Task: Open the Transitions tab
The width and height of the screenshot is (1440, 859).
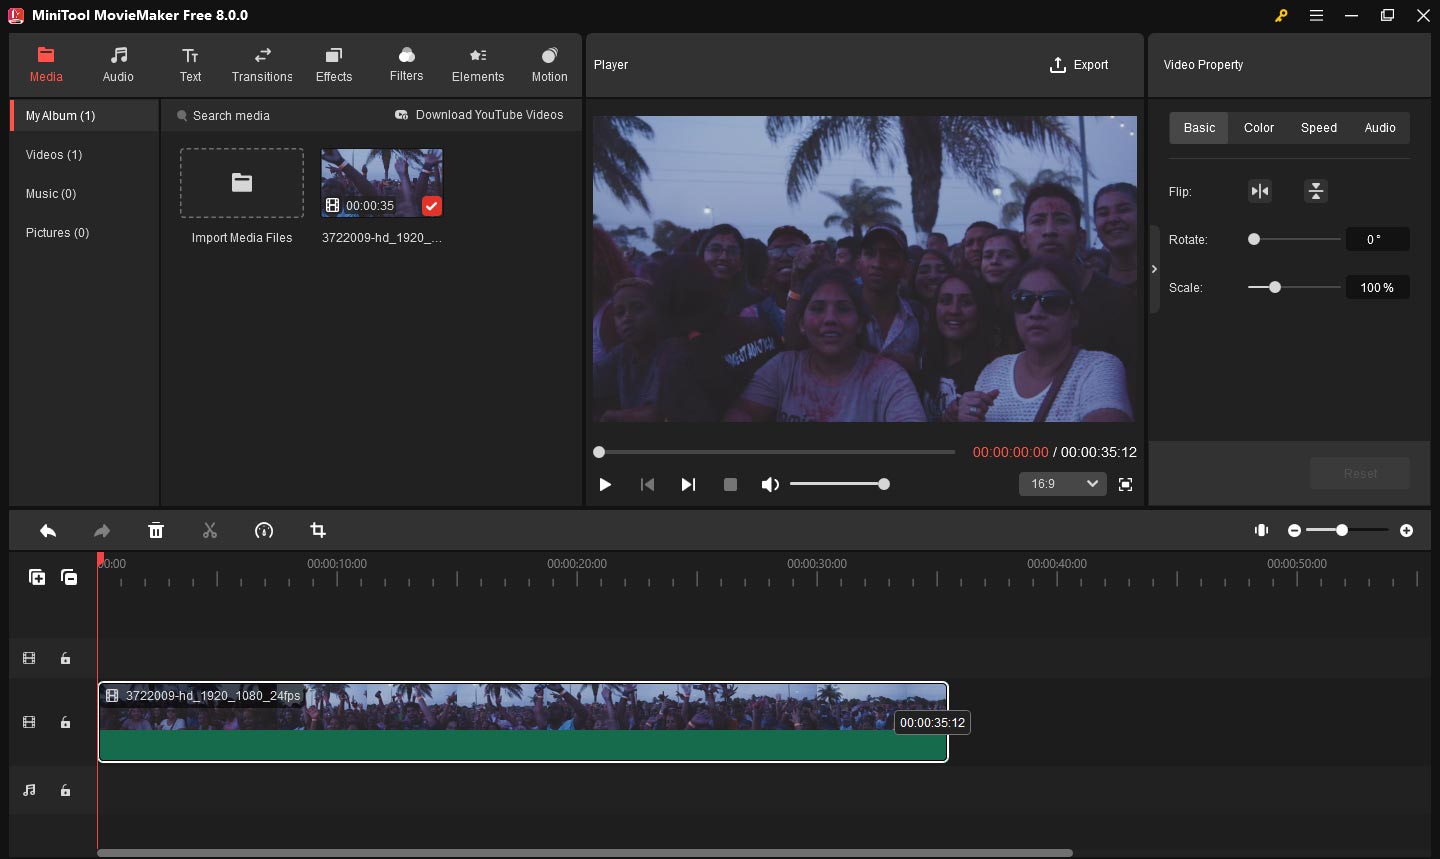Action: (x=262, y=65)
